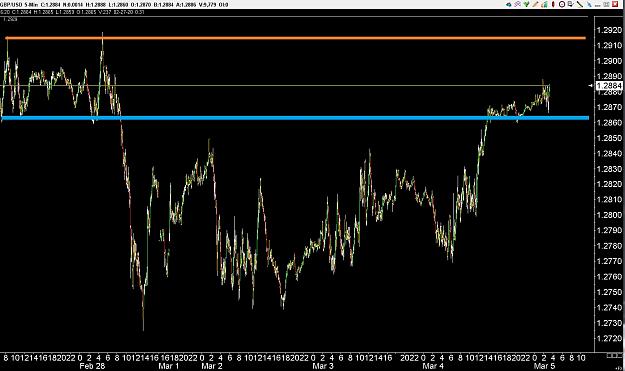This screenshot has width=625, height=371.
Task: Click the green and tan toolbar icon
Action: (544, 4)
